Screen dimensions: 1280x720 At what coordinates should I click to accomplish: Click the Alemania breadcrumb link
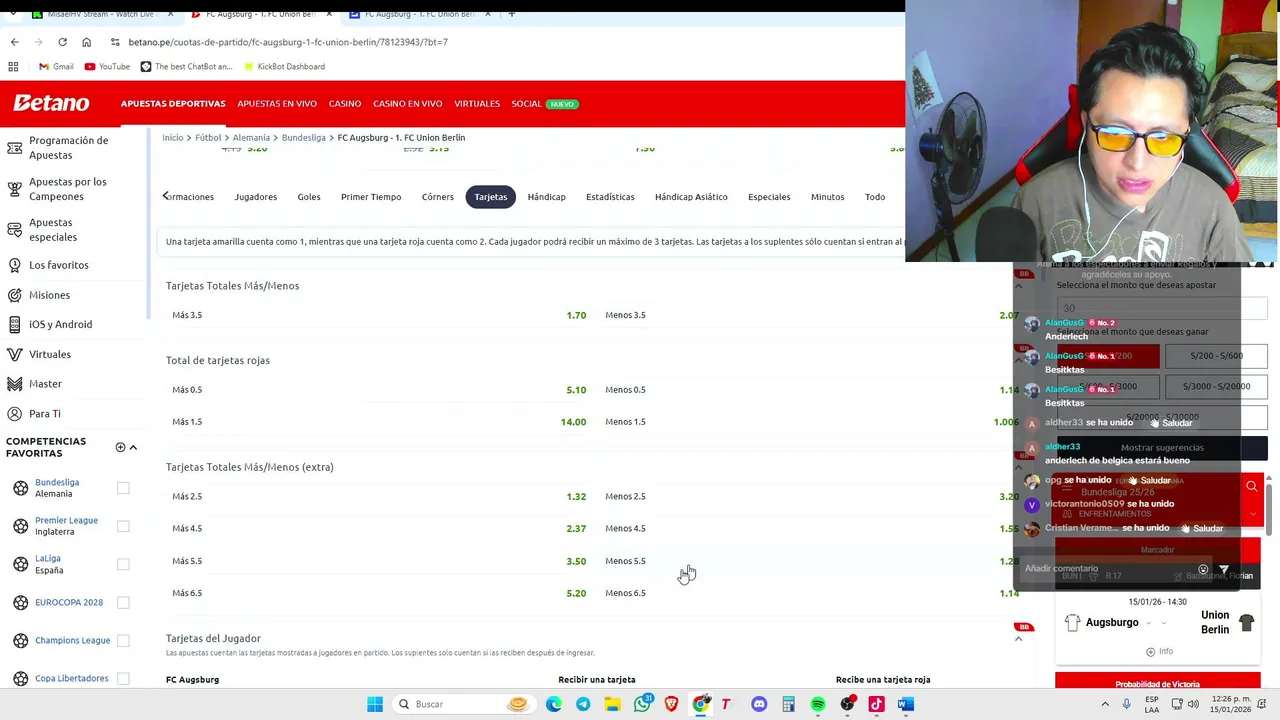251,138
